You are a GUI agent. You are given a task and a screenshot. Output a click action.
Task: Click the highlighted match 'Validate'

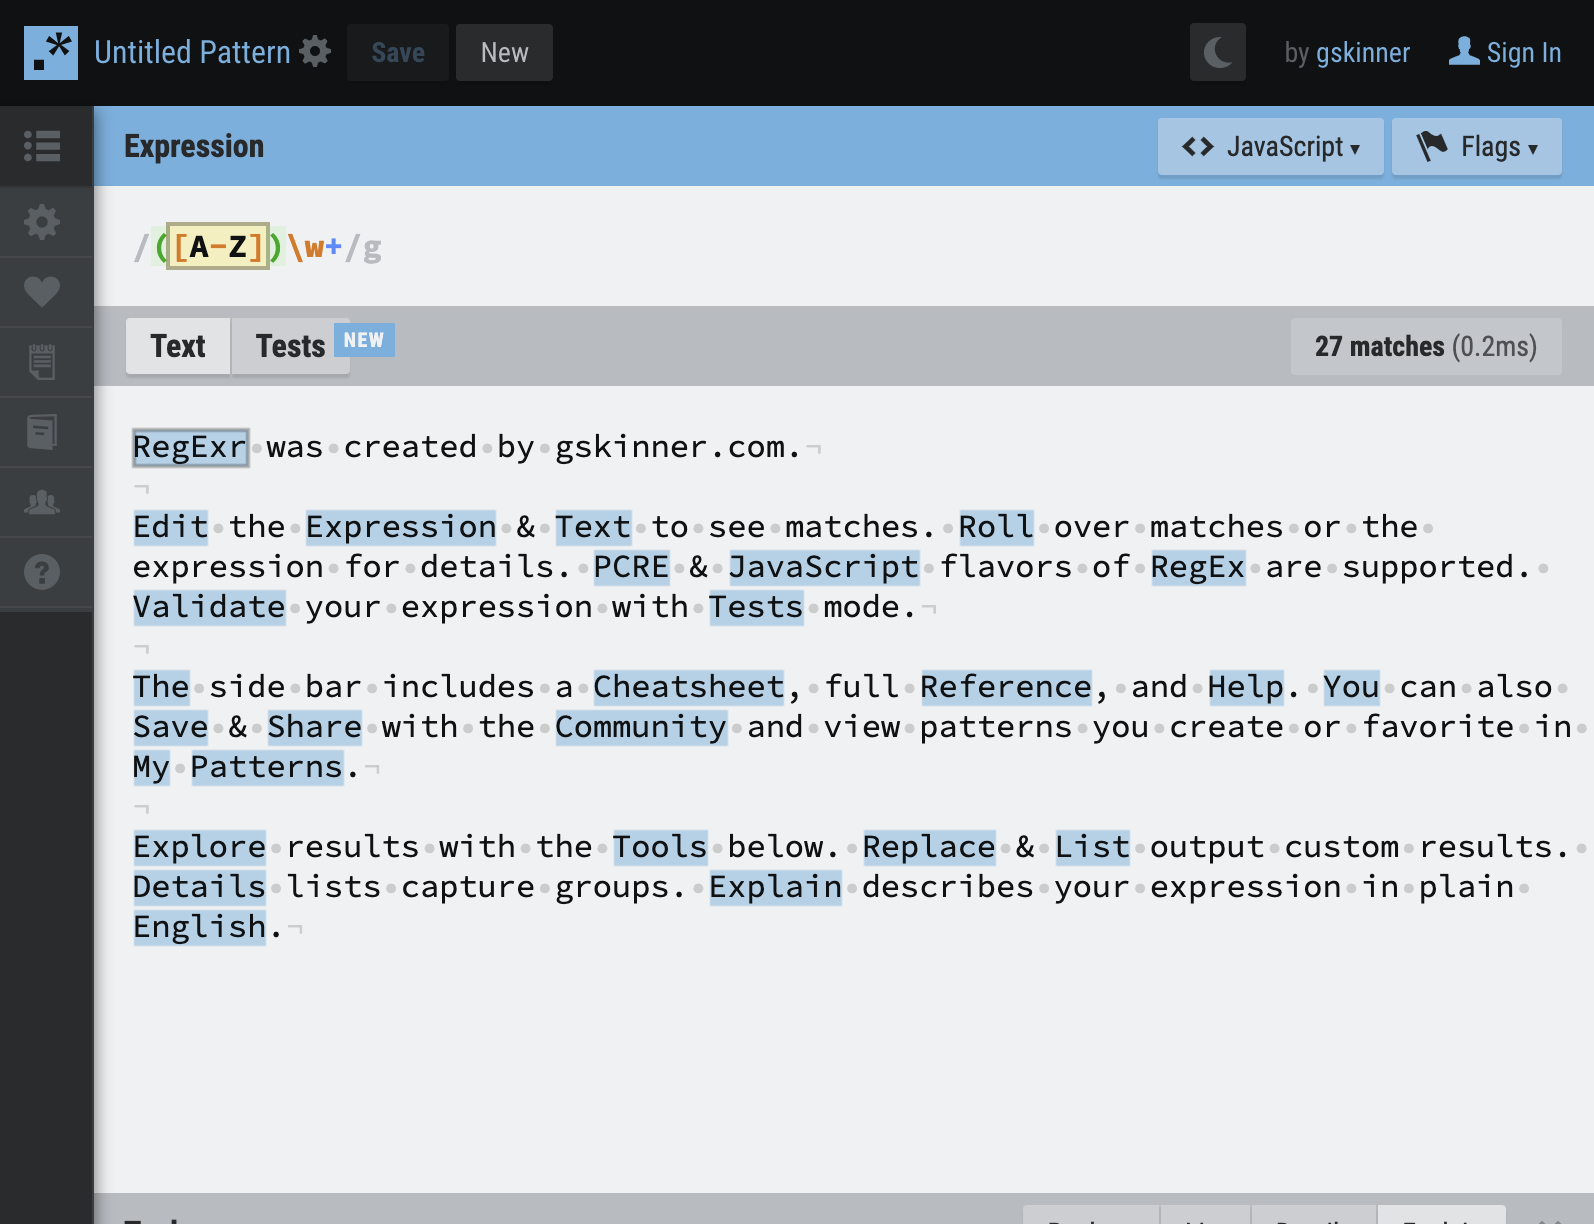(209, 607)
